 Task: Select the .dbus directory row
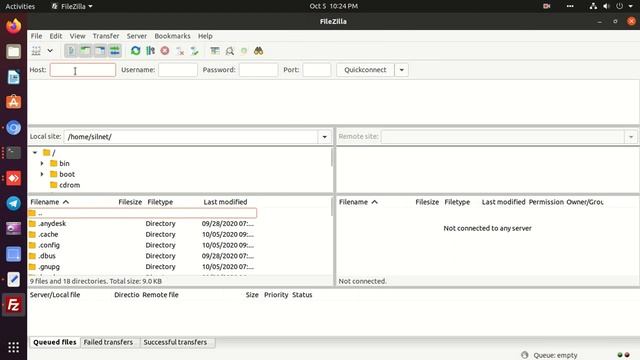coord(142,256)
